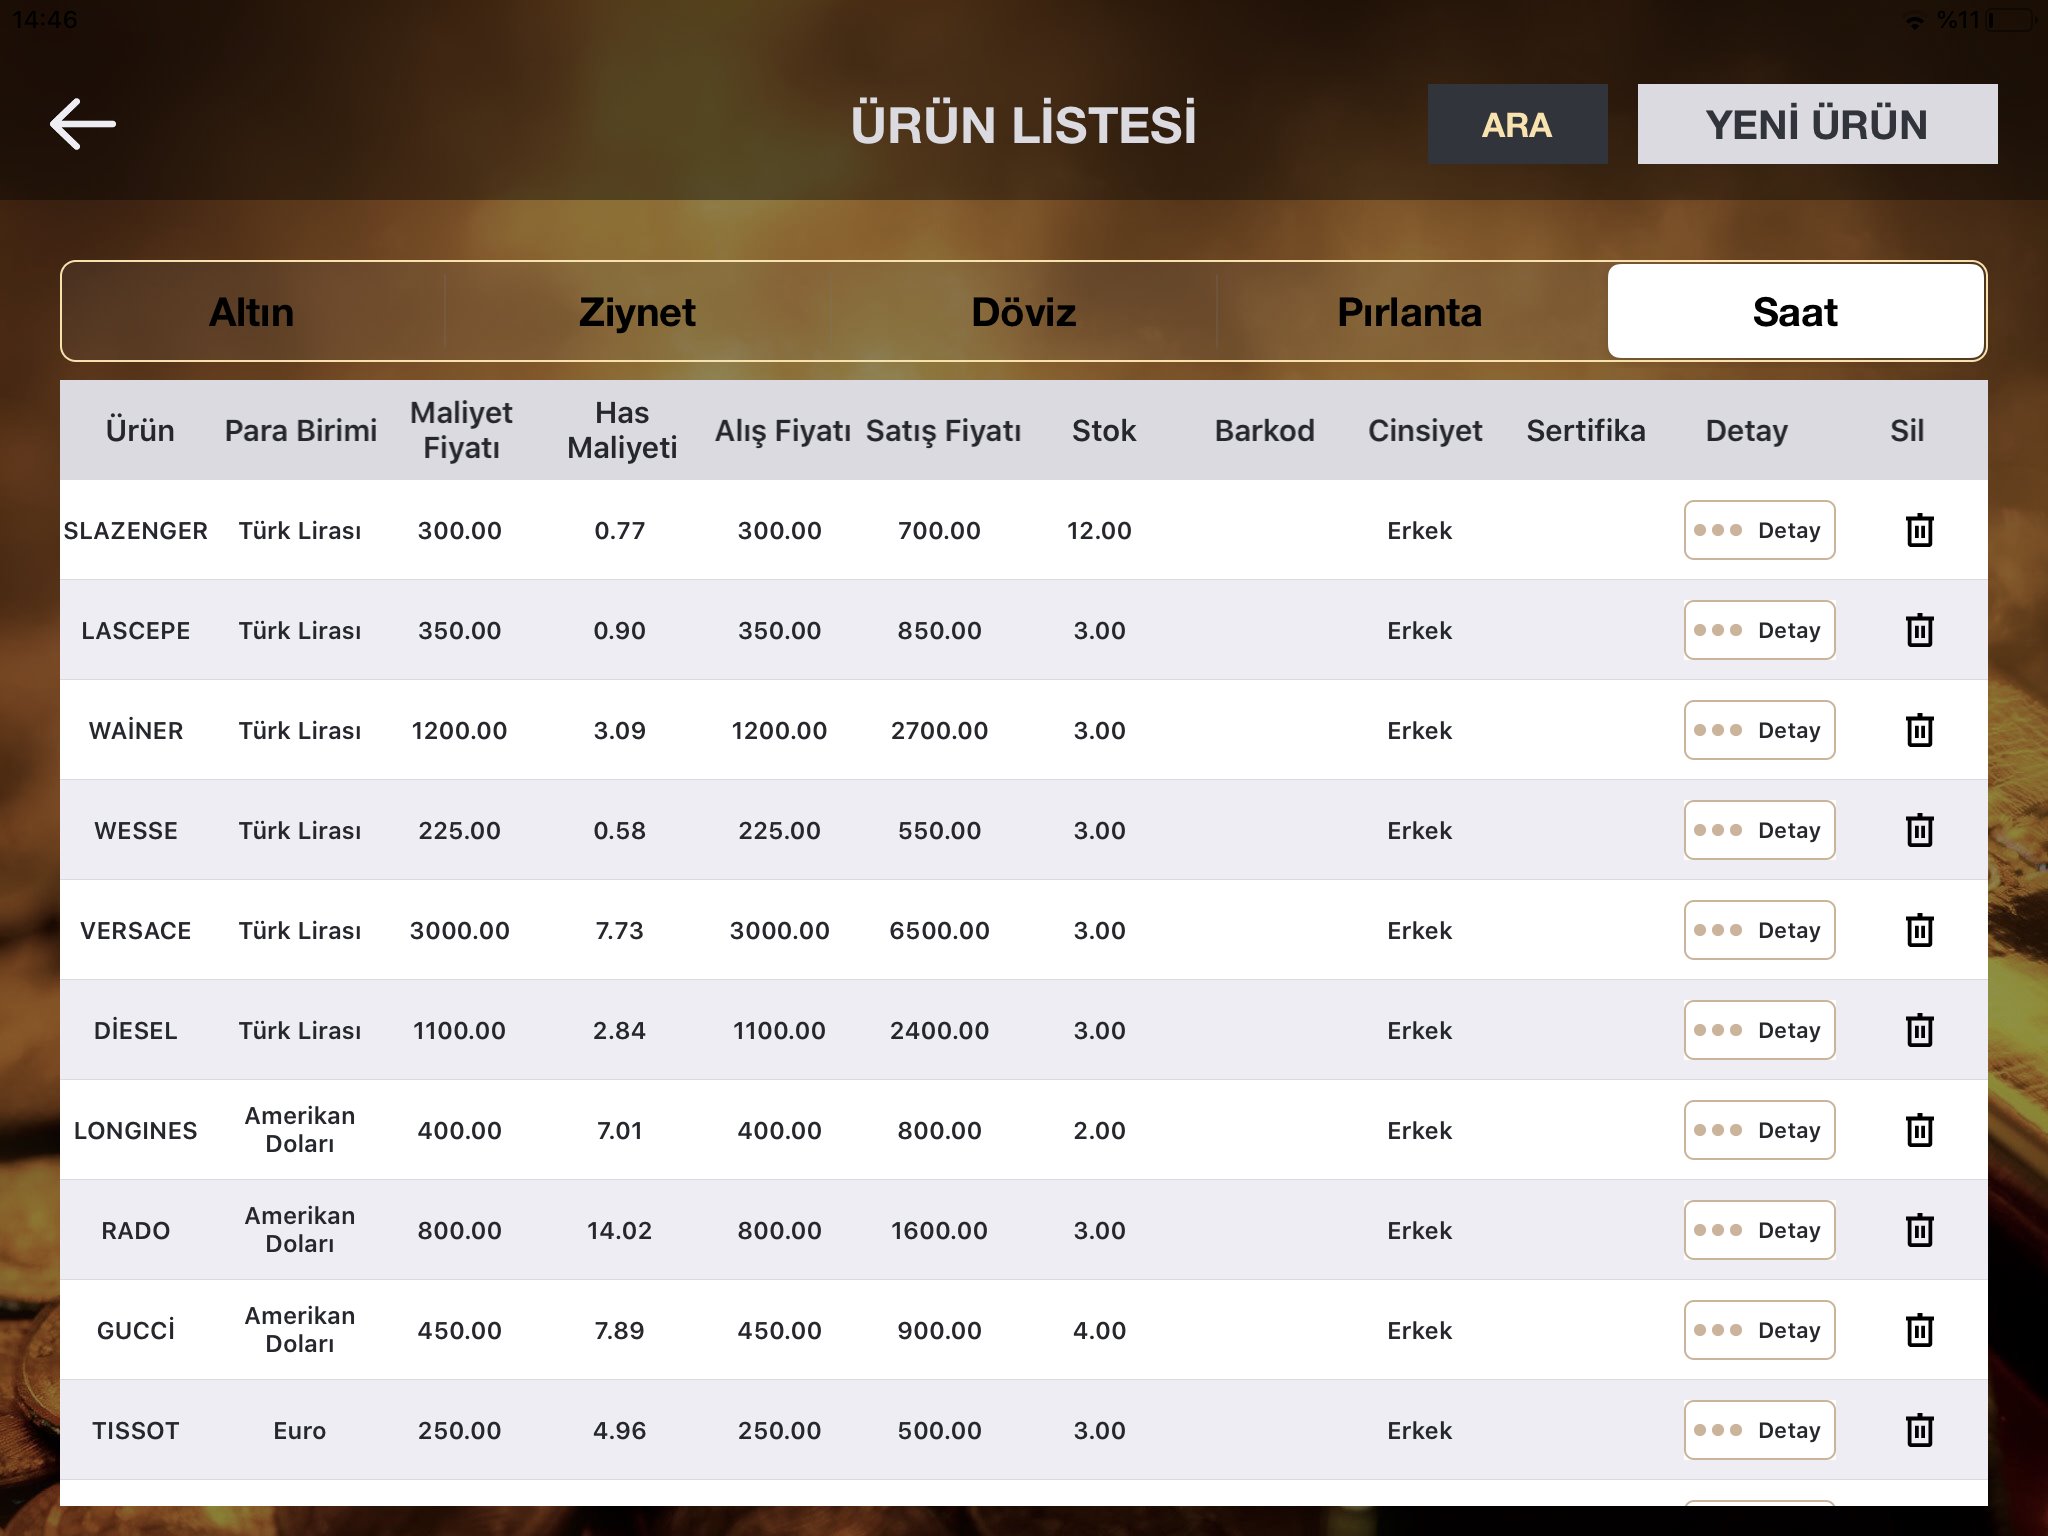Open Detay for WESSE
This screenshot has width=2048, height=1536.
[x=1759, y=830]
